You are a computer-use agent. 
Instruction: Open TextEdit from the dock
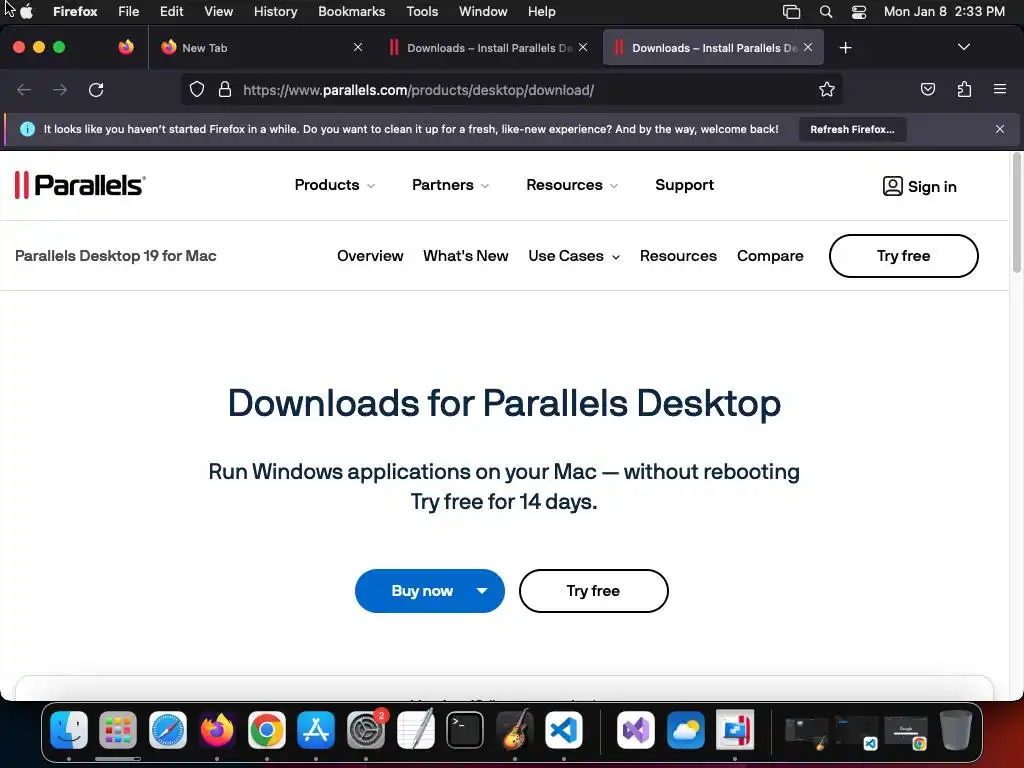(415, 729)
